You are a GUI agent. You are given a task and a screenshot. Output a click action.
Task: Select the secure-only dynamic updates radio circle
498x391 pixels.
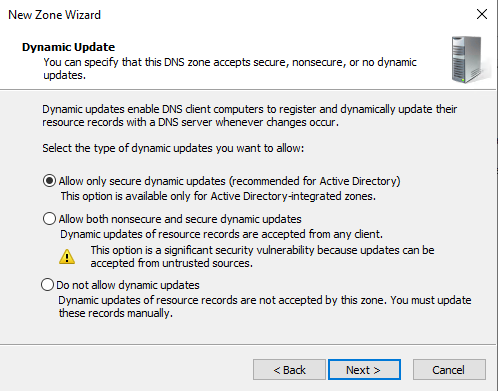point(49,181)
